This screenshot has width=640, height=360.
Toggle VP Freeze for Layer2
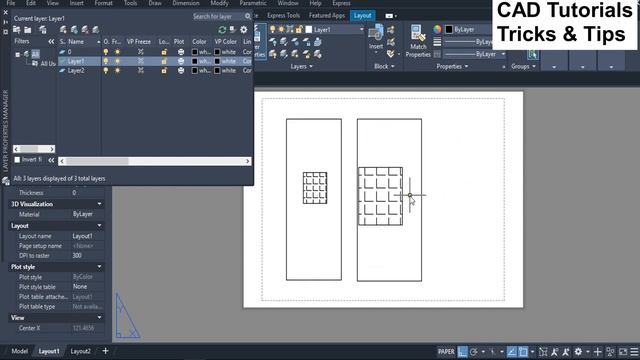(140, 71)
